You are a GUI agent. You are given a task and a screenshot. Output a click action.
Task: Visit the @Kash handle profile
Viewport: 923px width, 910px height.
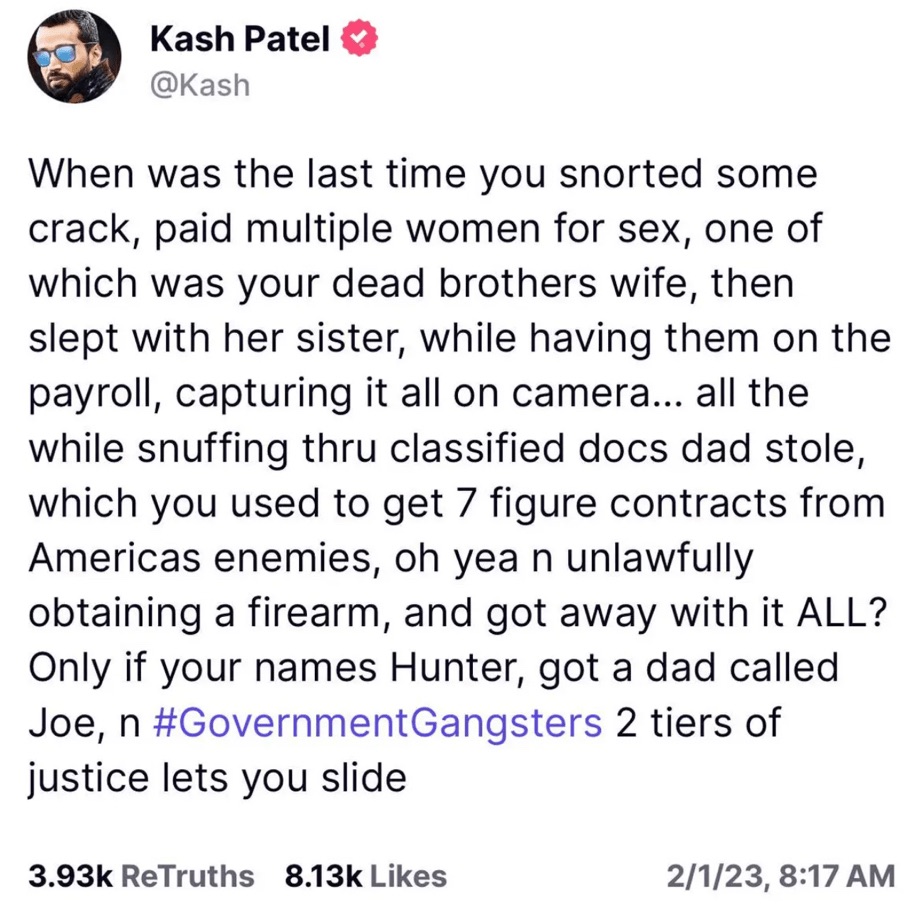tap(199, 85)
